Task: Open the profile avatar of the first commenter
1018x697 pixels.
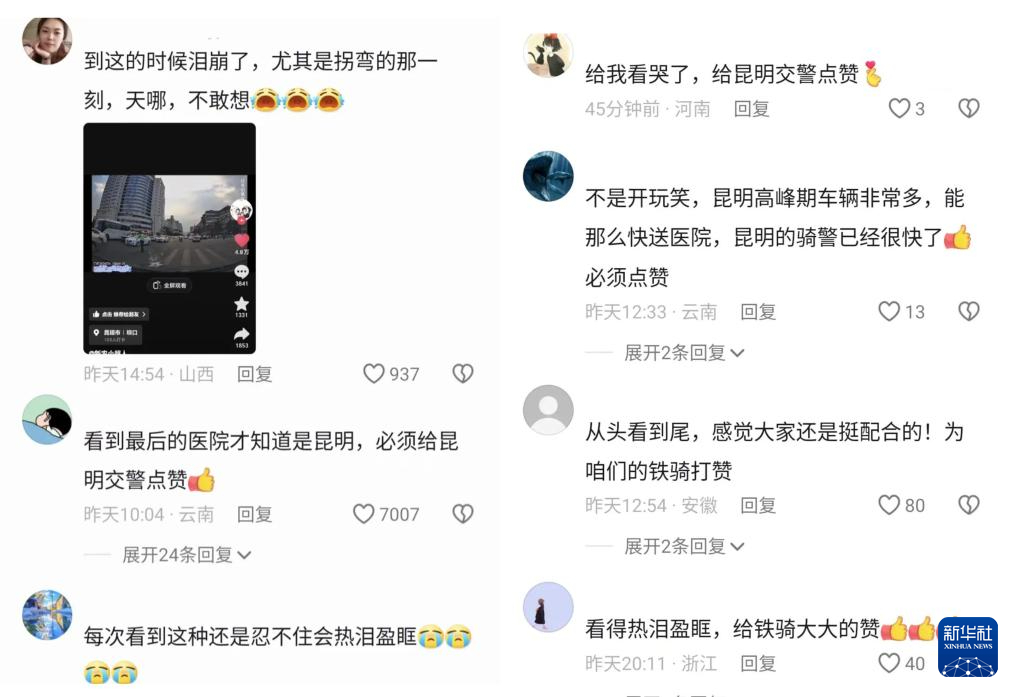Action: (47, 40)
